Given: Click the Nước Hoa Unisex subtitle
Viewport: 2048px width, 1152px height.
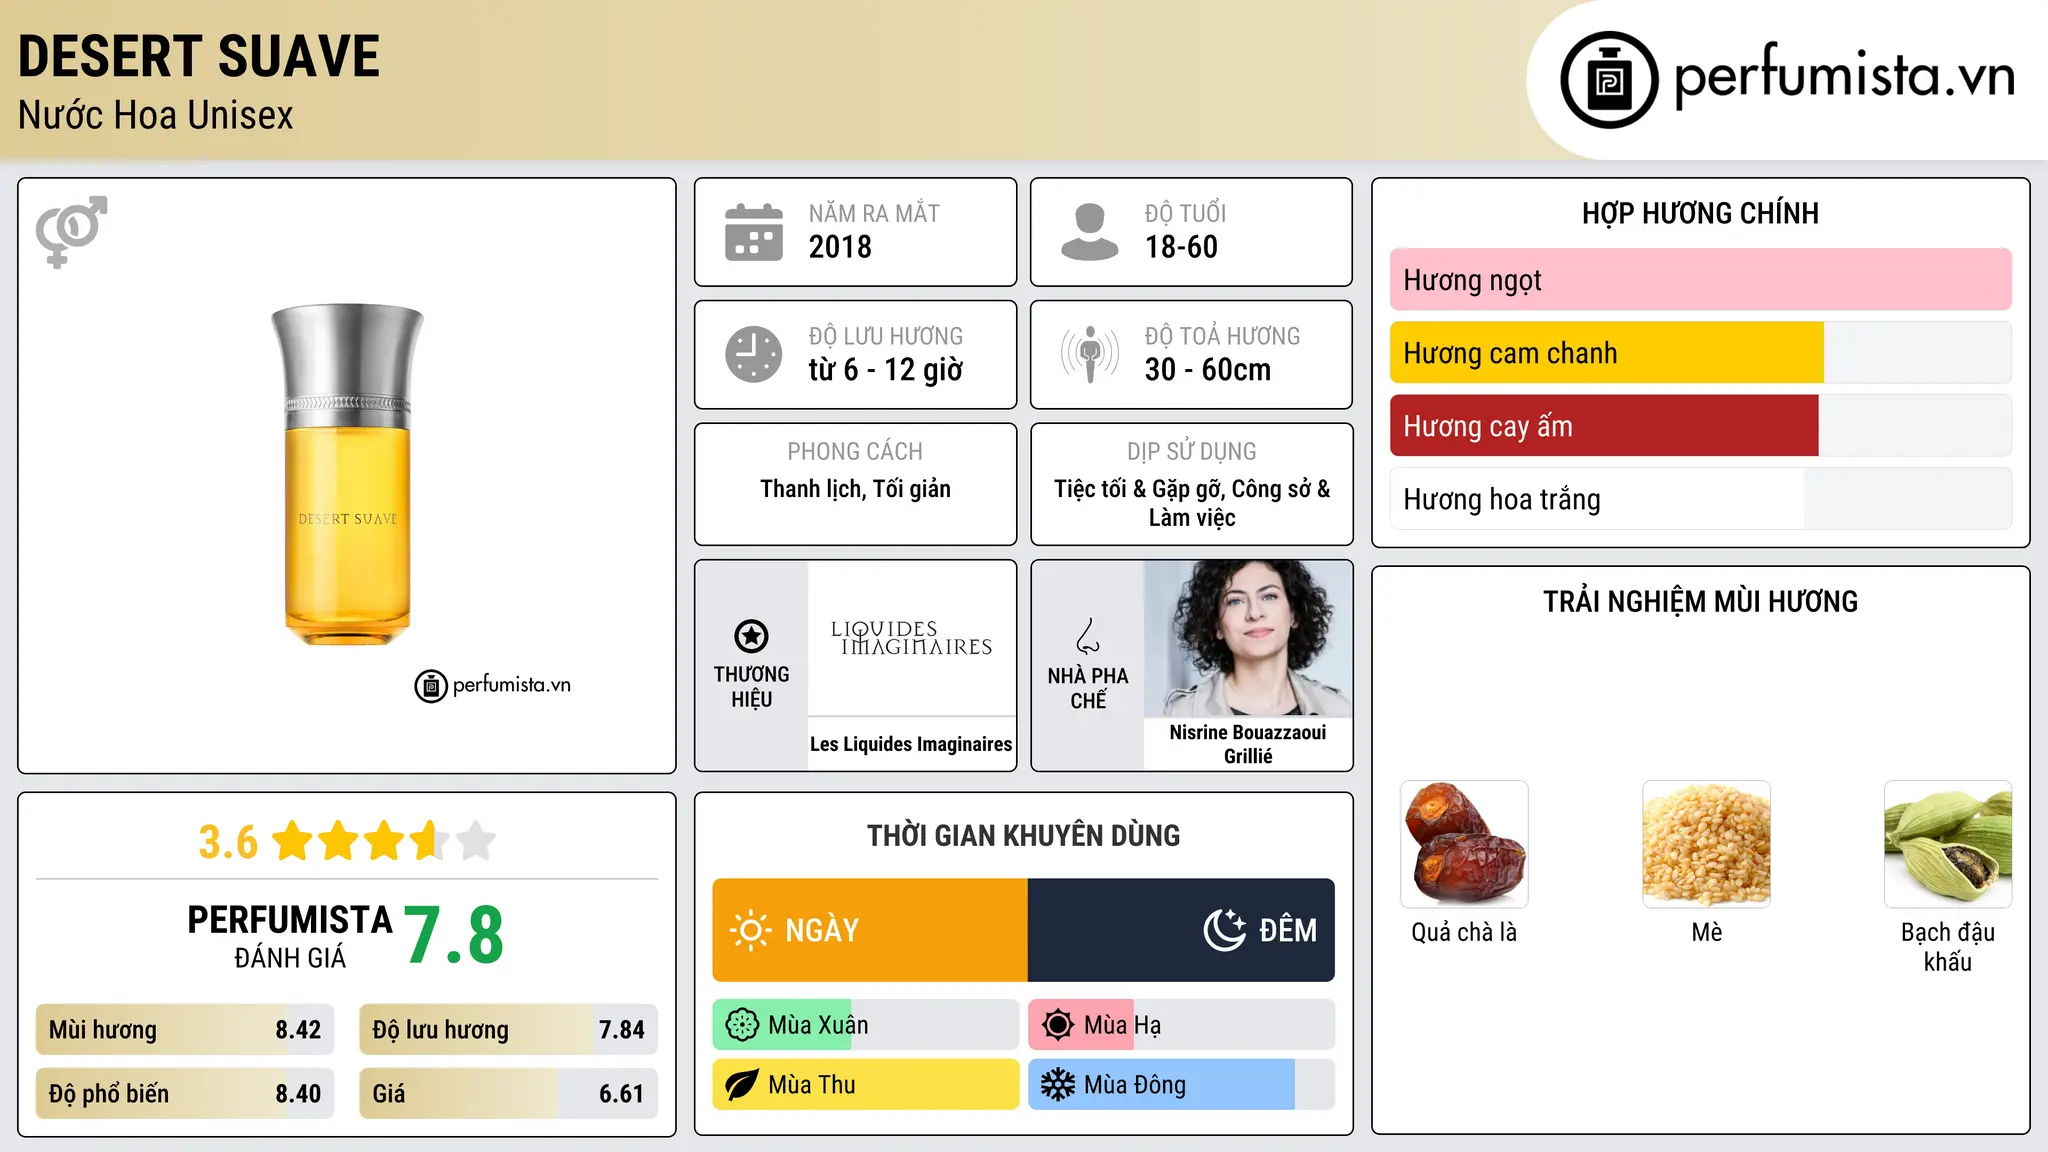Looking at the screenshot, I should pos(156,115).
